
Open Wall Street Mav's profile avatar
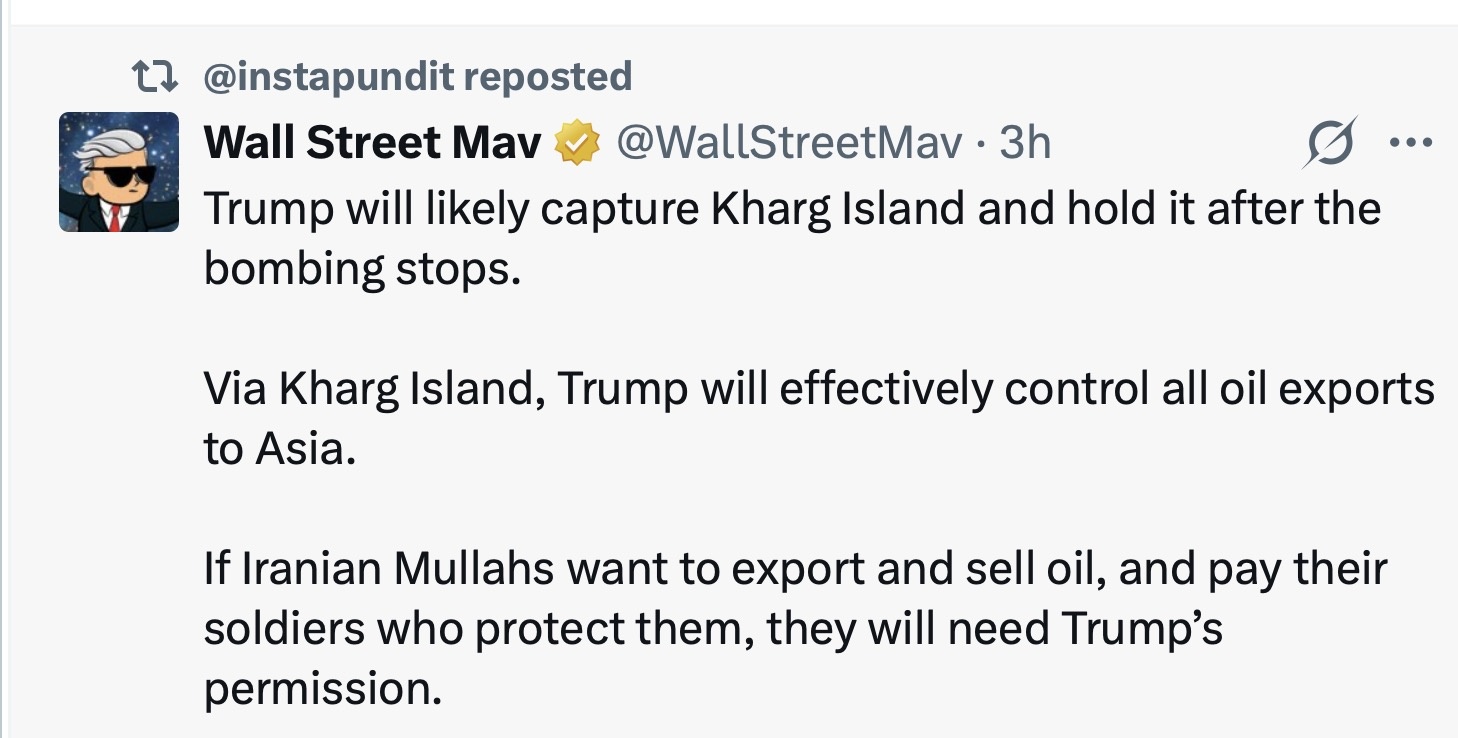pos(119,171)
